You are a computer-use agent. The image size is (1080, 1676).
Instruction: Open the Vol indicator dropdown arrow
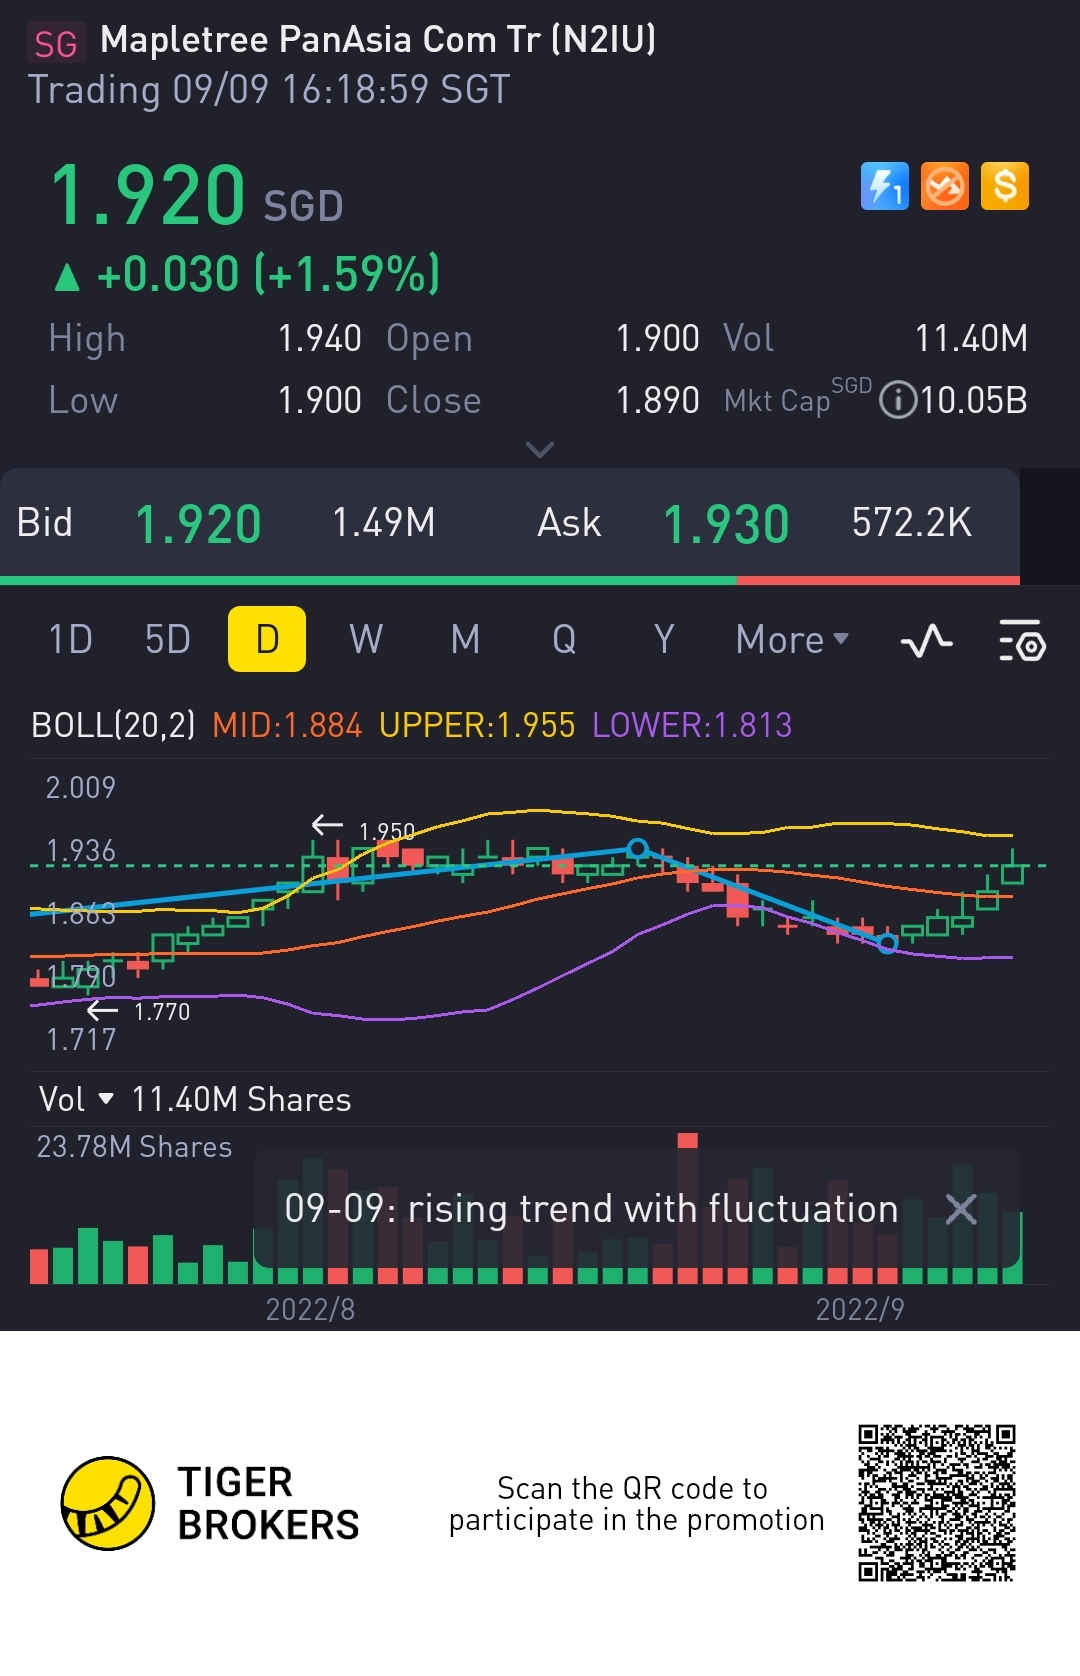[x=106, y=1099]
